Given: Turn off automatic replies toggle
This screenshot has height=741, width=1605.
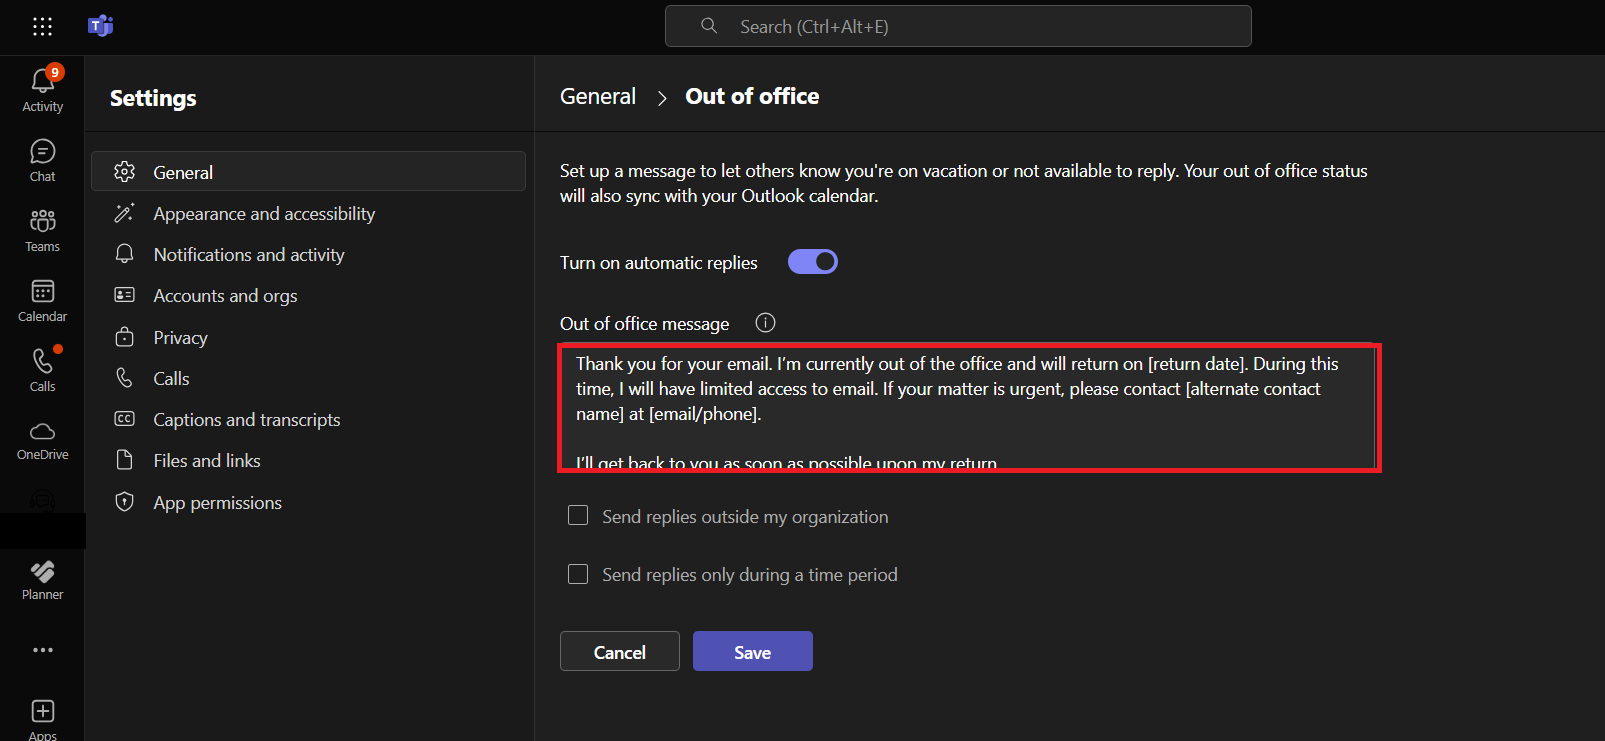Looking at the screenshot, I should pos(813,262).
